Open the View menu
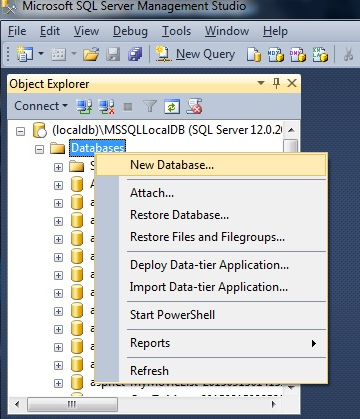Image resolution: width=360 pixels, height=419 pixels. click(x=86, y=31)
